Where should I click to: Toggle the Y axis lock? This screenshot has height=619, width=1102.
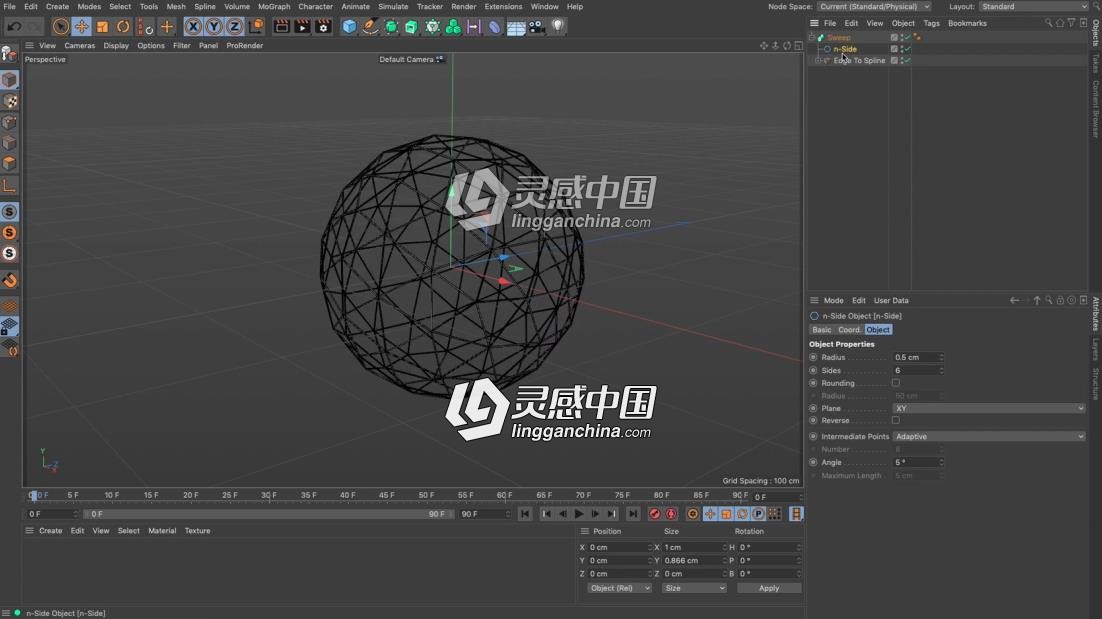[214, 27]
